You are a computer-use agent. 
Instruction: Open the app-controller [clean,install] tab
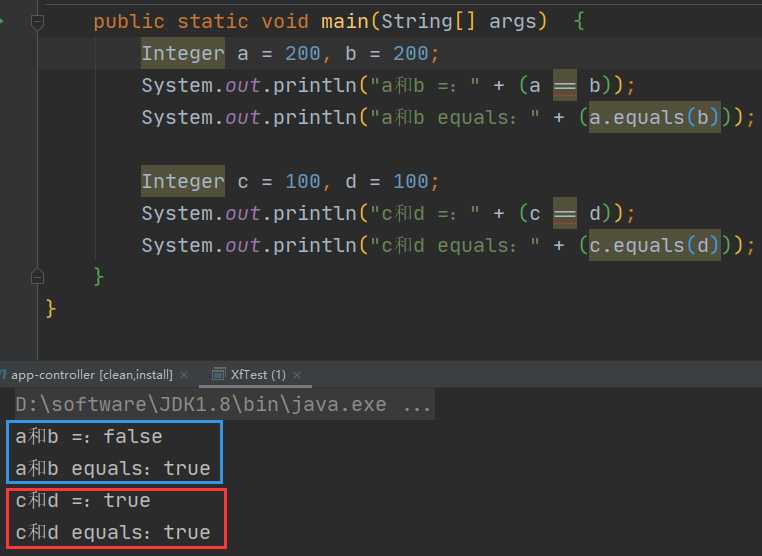pos(92,374)
